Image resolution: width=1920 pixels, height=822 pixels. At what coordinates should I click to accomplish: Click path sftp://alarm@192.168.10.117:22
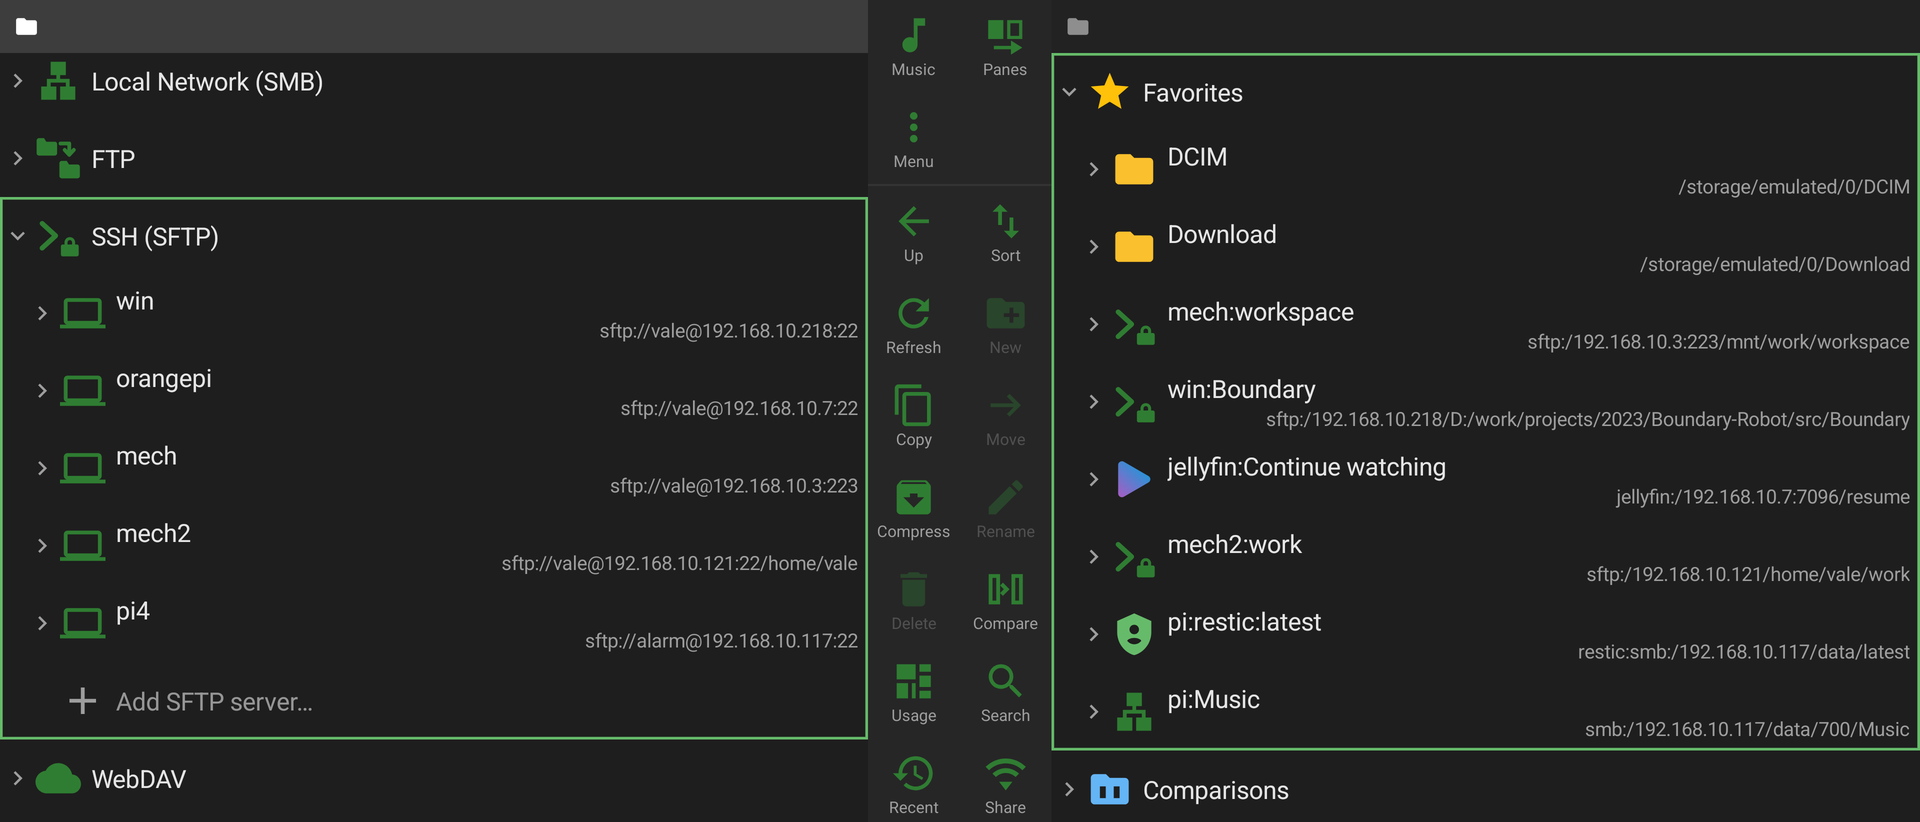click(722, 641)
